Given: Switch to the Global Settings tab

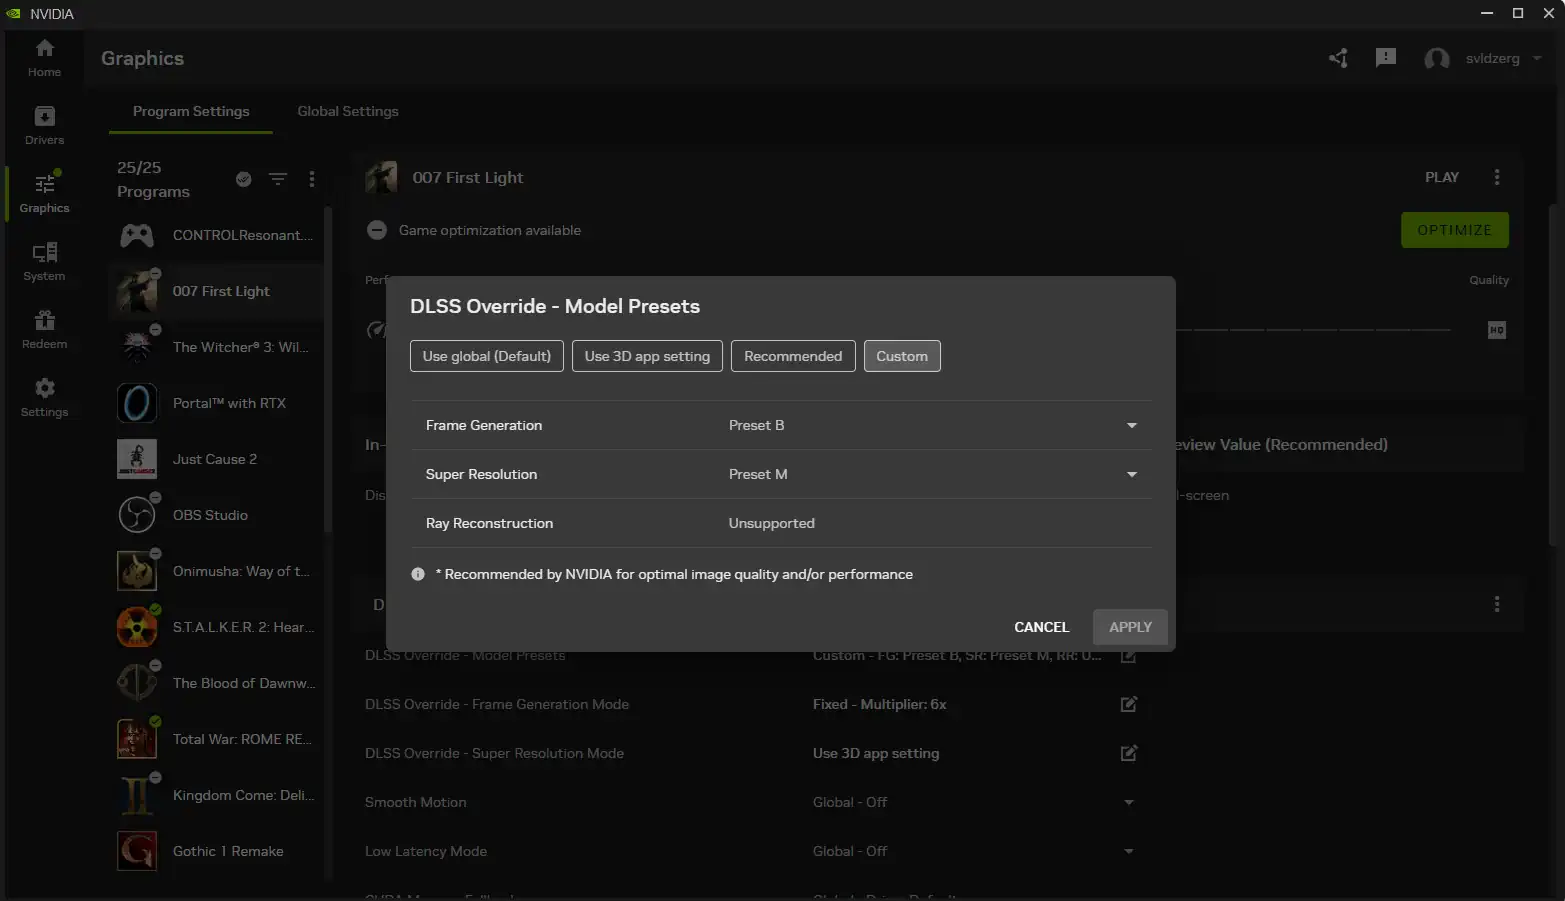Looking at the screenshot, I should (x=348, y=111).
